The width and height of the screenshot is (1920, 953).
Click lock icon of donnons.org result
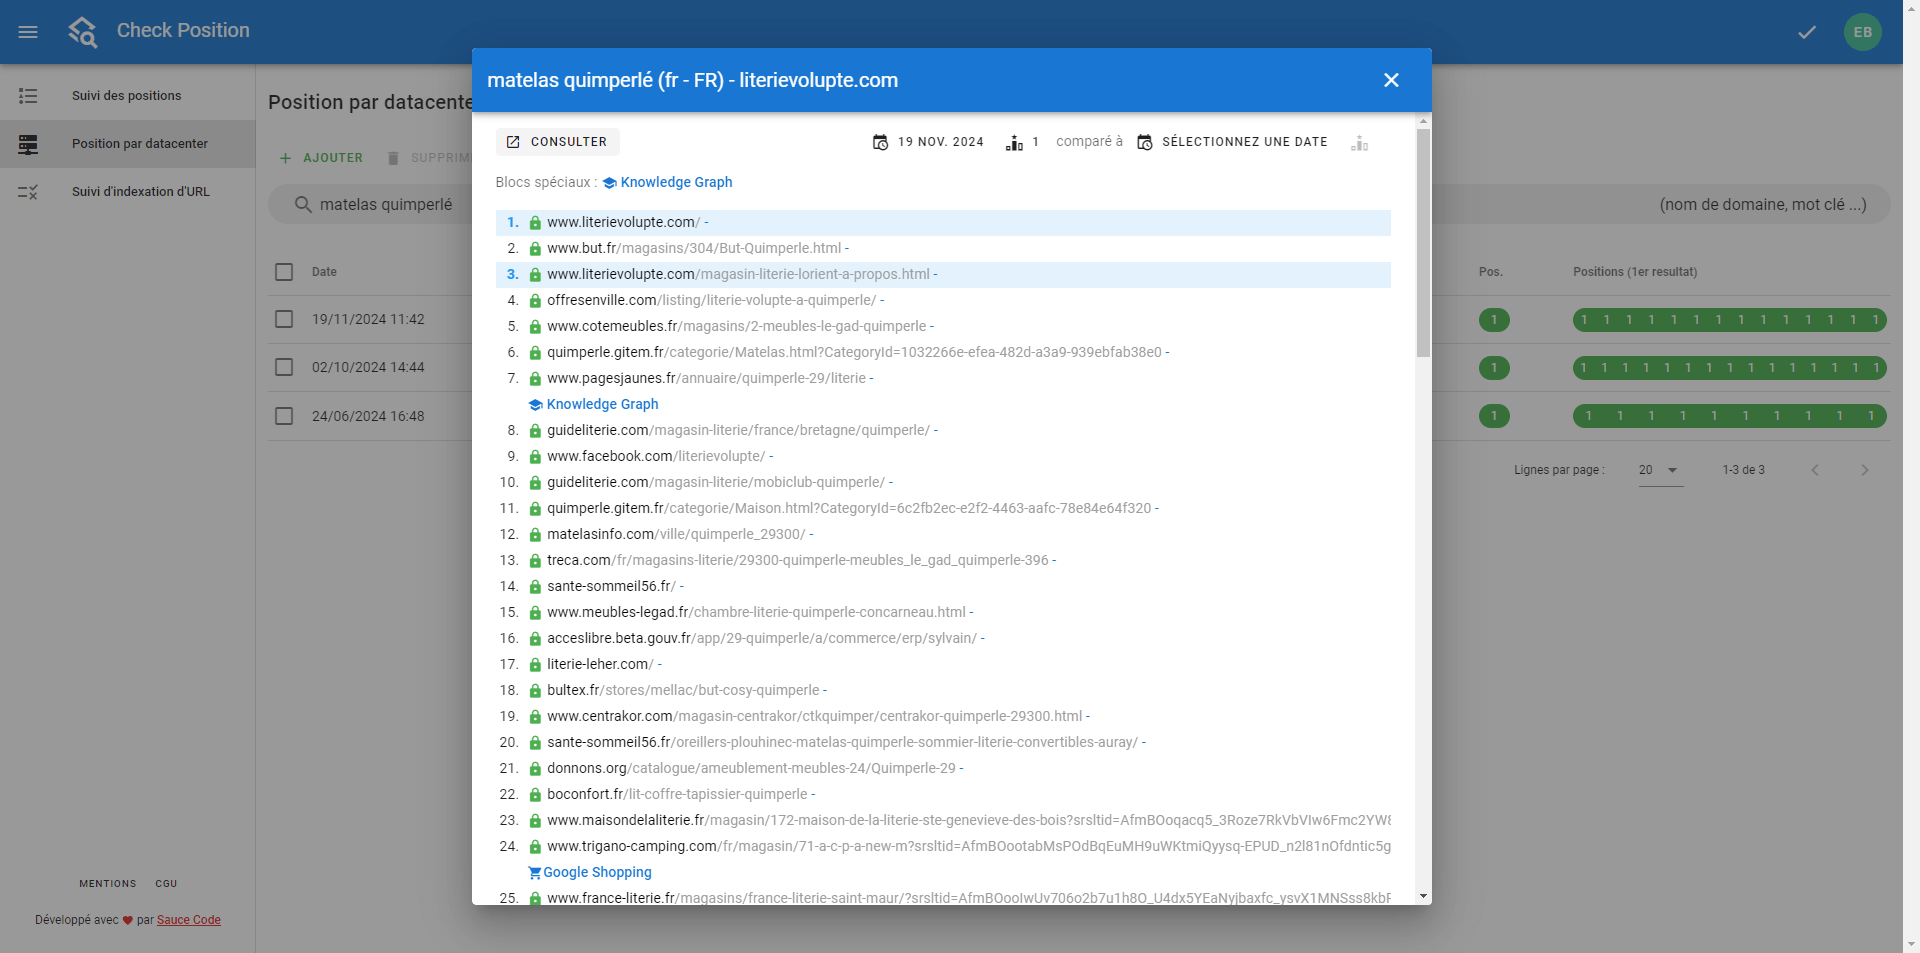click(535, 769)
